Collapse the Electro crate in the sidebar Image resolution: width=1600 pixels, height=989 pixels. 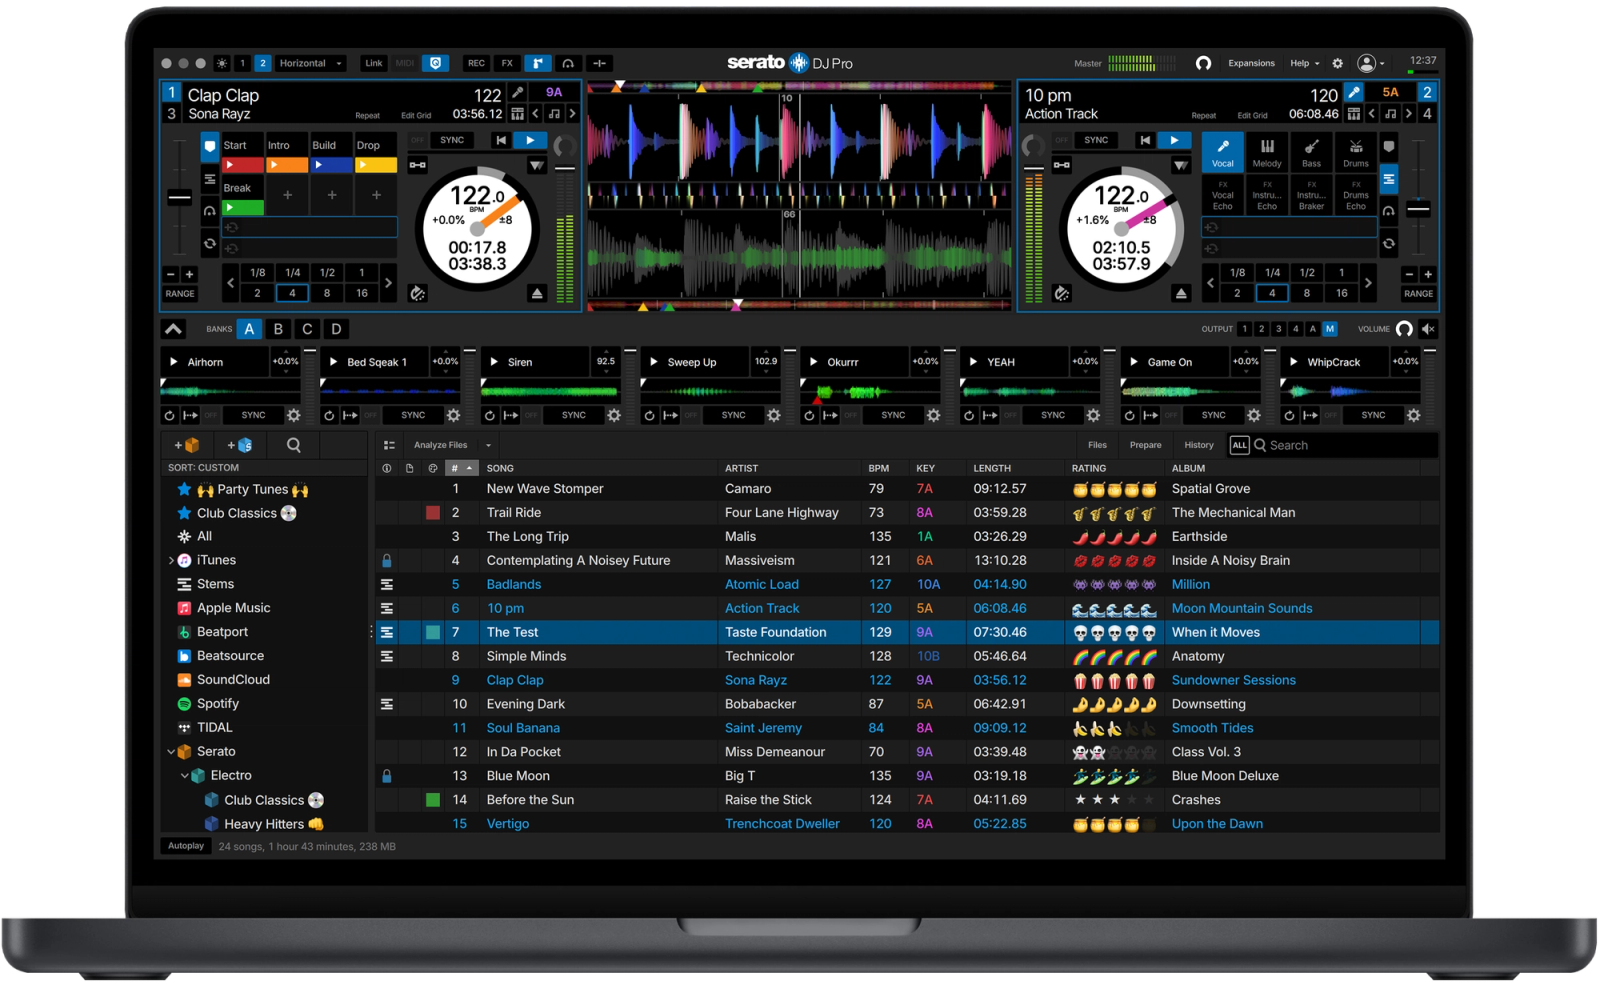(x=183, y=775)
